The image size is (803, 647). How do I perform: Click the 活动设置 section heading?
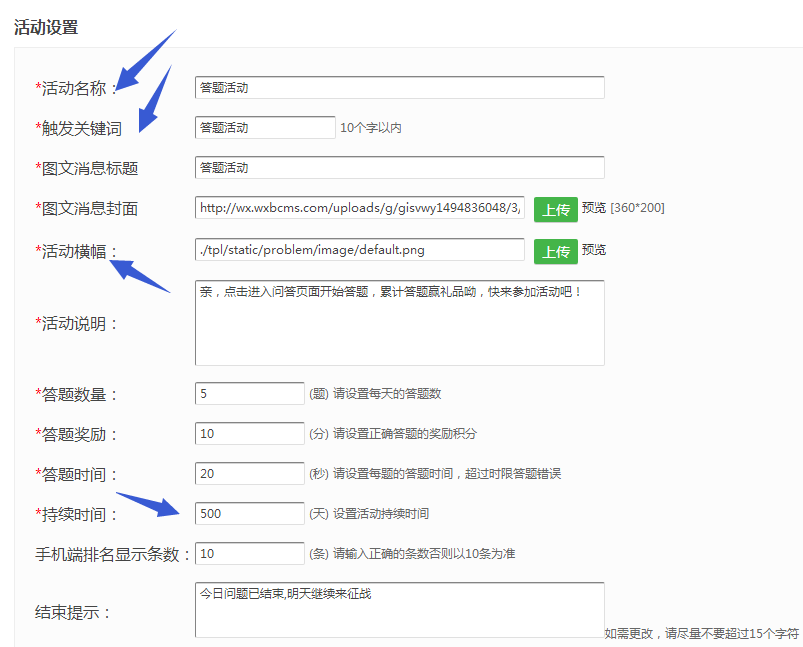pyautogui.click(x=46, y=28)
